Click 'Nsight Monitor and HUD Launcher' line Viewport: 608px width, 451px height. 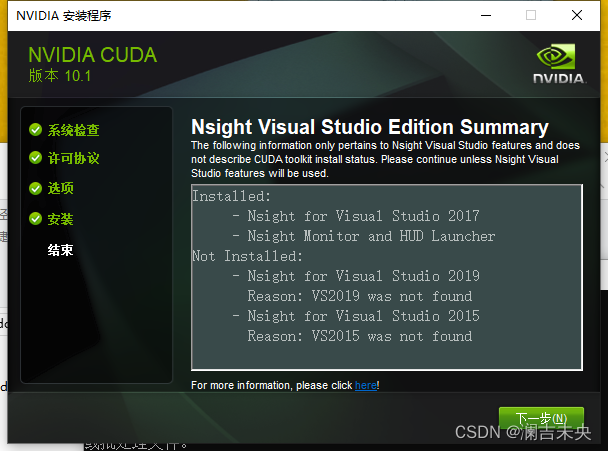pos(371,236)
